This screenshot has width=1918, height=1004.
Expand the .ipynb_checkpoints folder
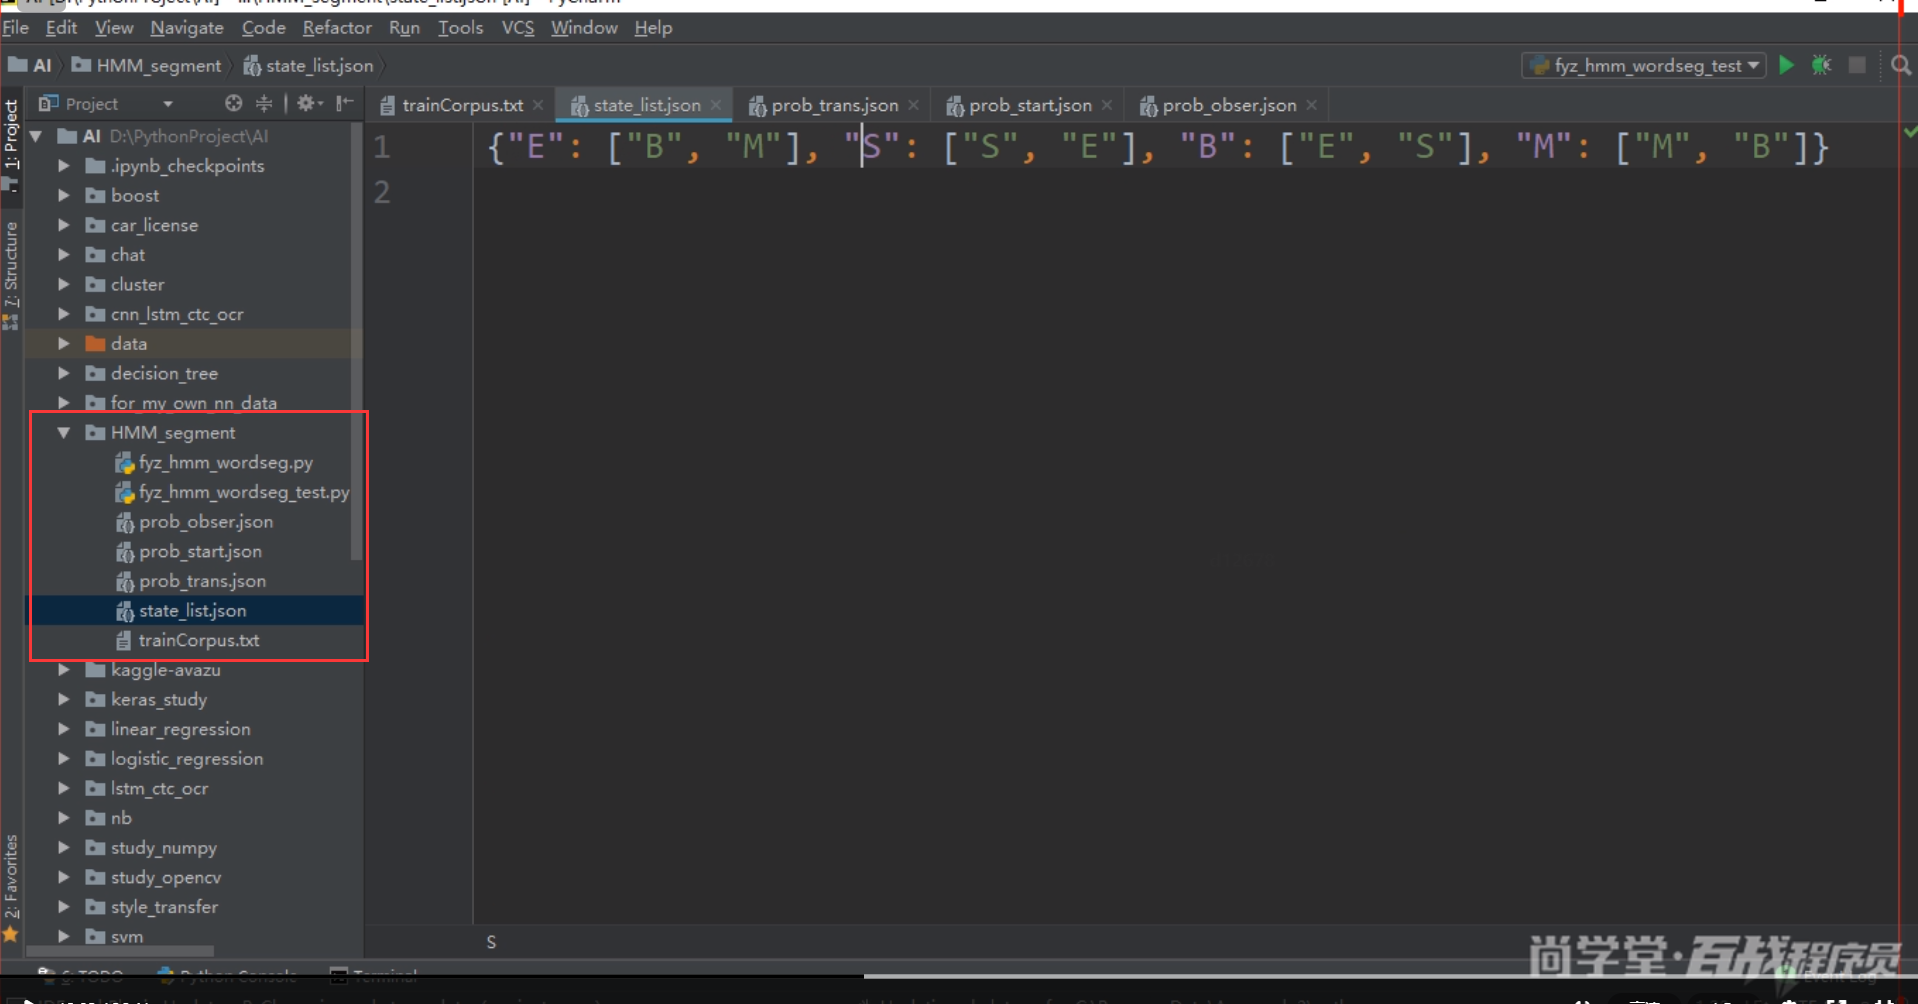pyautogui.click(x=64, y=166)
